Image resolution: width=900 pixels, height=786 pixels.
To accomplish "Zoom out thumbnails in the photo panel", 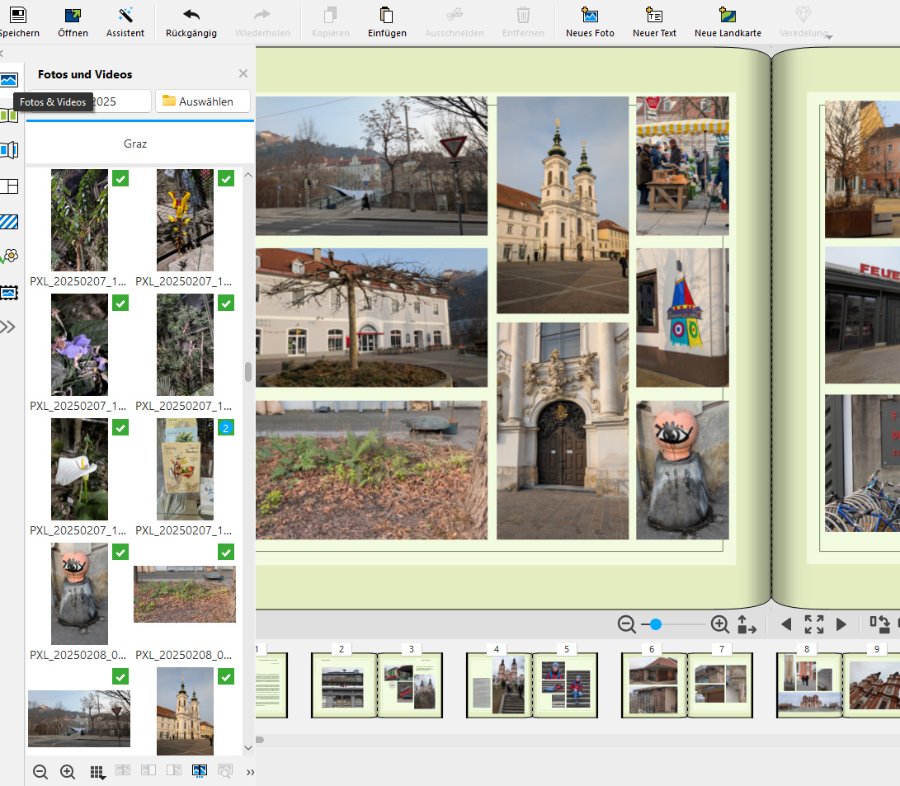I will [40, 772].
